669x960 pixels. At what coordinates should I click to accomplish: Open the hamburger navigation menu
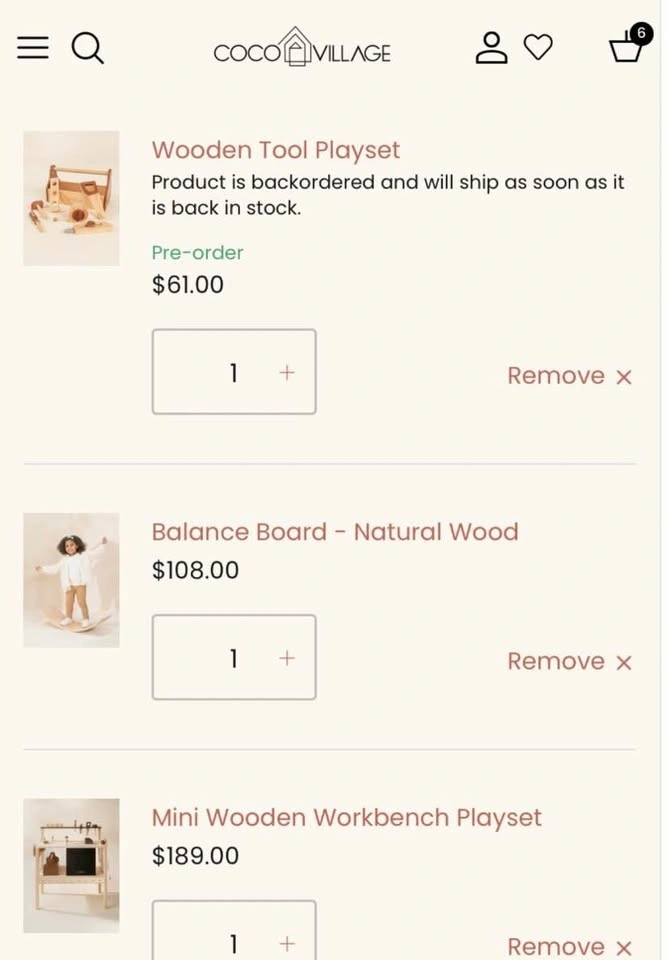click(33, 47)
